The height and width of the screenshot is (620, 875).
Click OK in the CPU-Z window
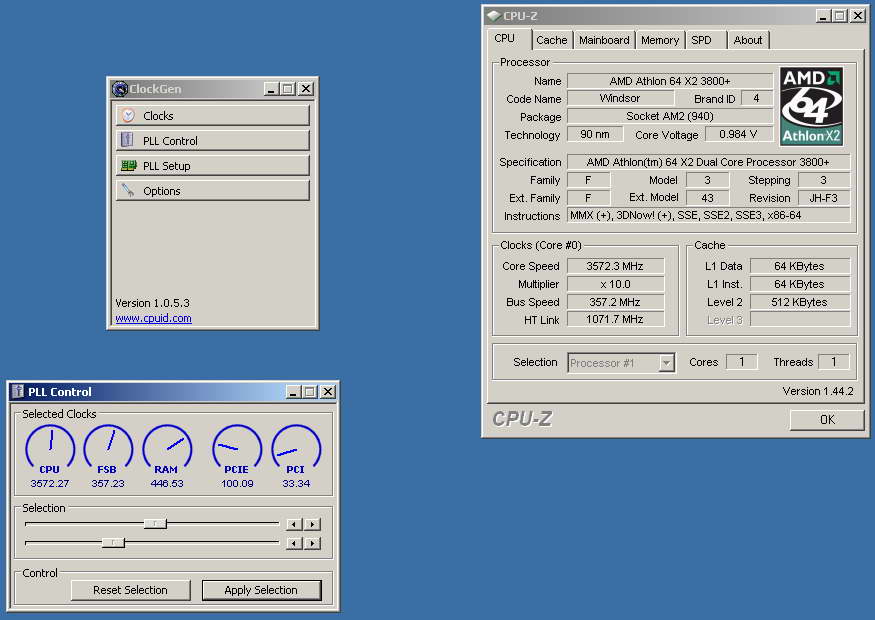tap(827, 420)
